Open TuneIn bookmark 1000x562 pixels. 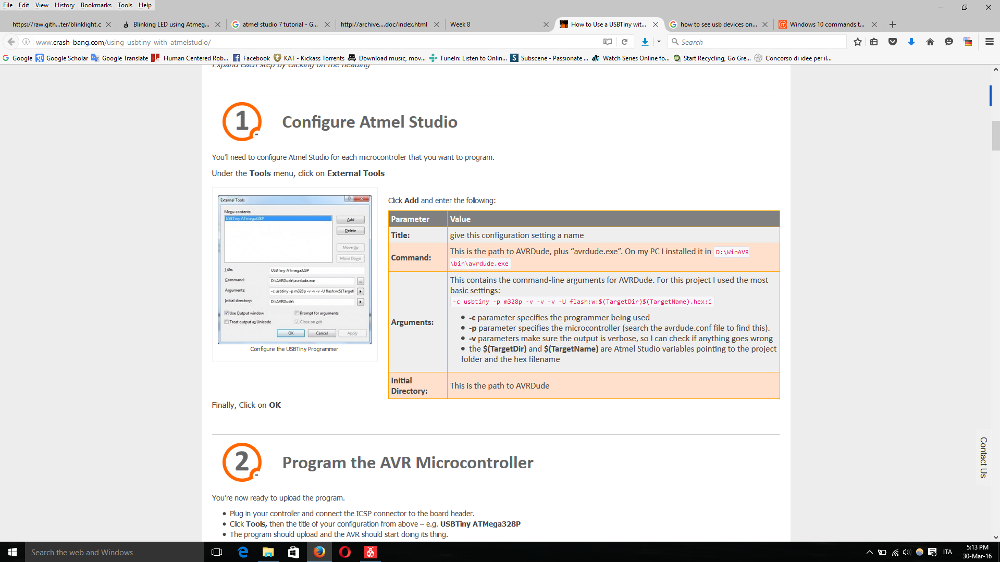[468, 58]
